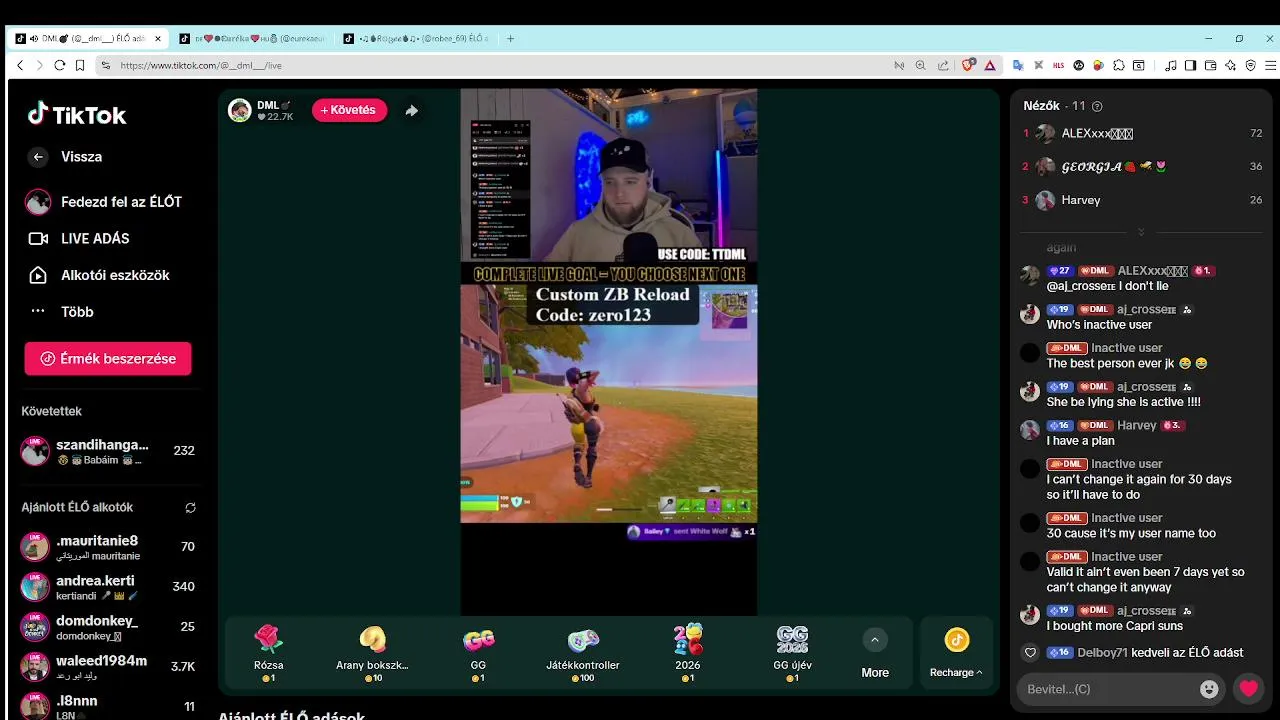Open a new browser tab

coord(510,39)
